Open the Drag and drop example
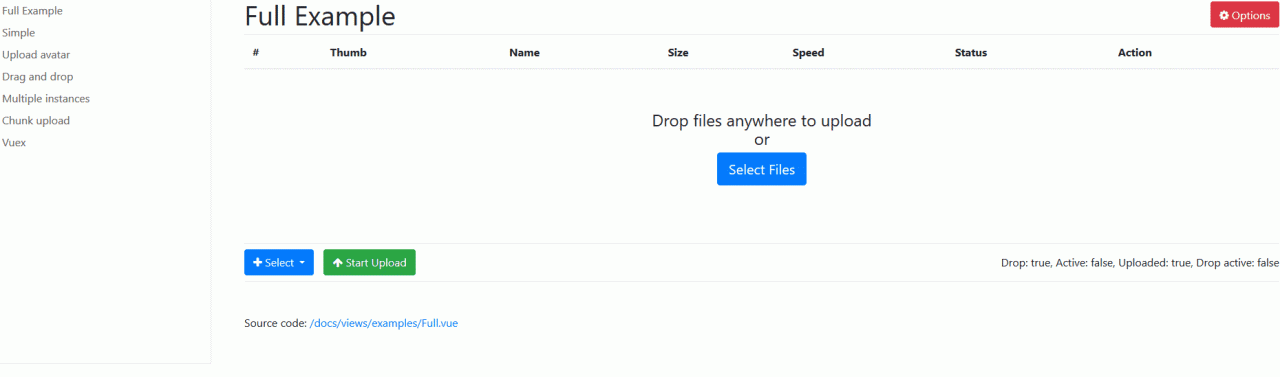1280x377 pixels. point(37,77)
